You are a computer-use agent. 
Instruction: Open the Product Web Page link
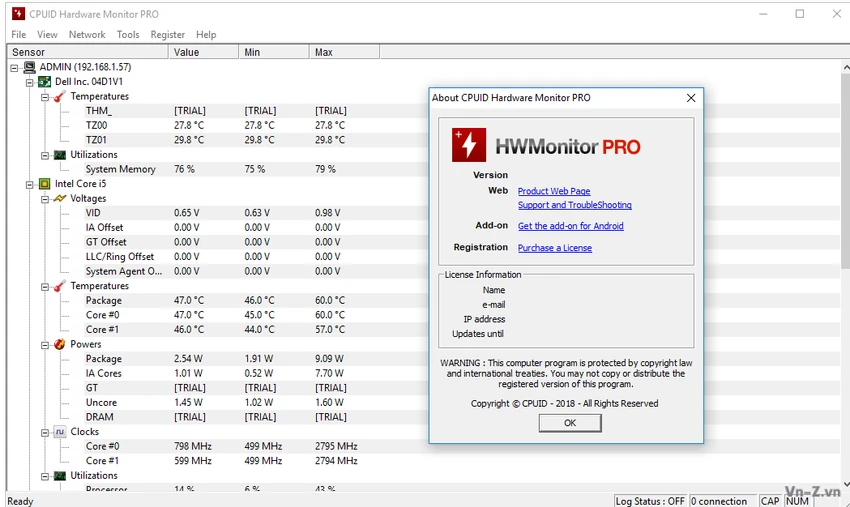point(554,191)
